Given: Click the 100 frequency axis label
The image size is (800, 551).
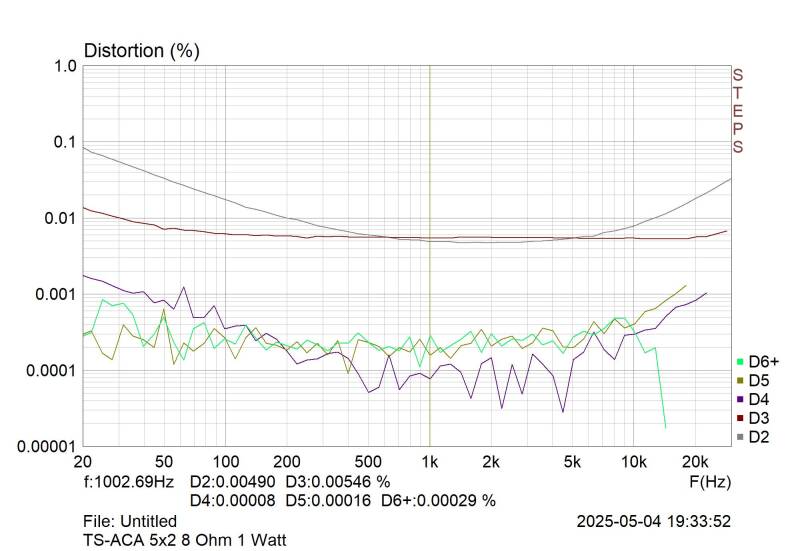Looking at the screenshot, I should pyautogui.click(x=226, y=462).
